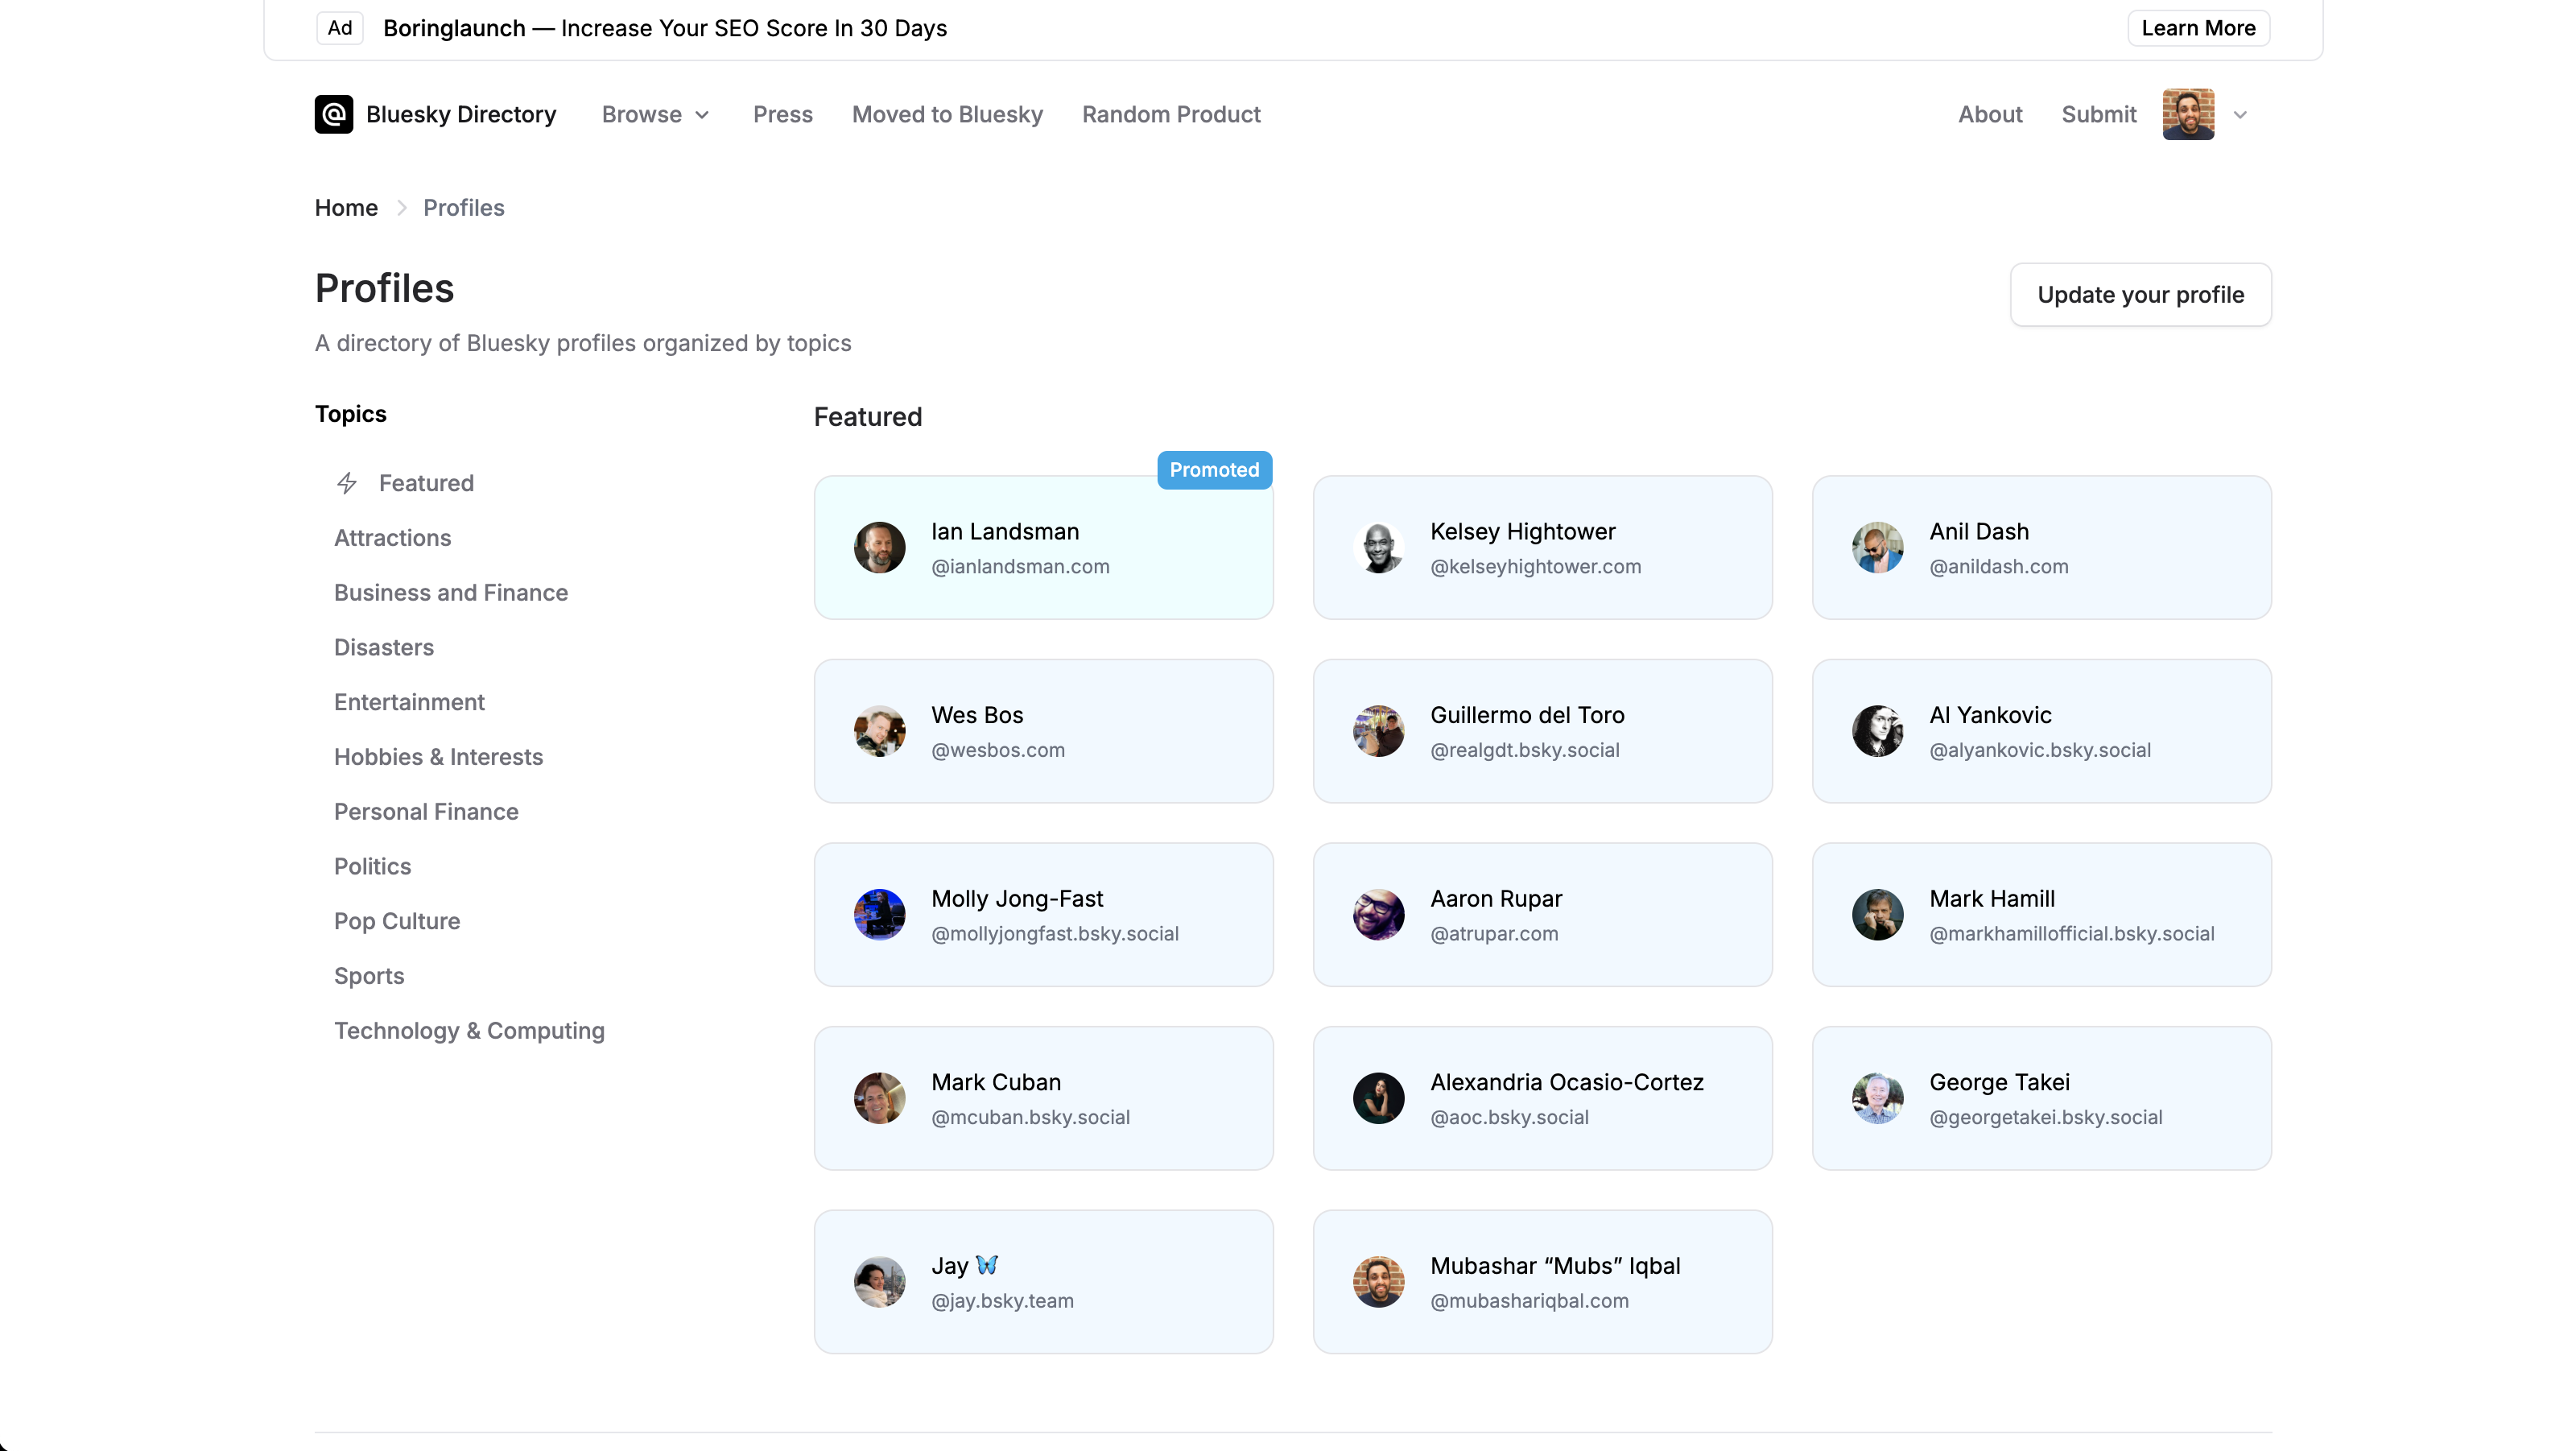This screenshot has height=1451, width=2576.
Task: Click Jay's avatar
Action: click(x=880, y=1282)
